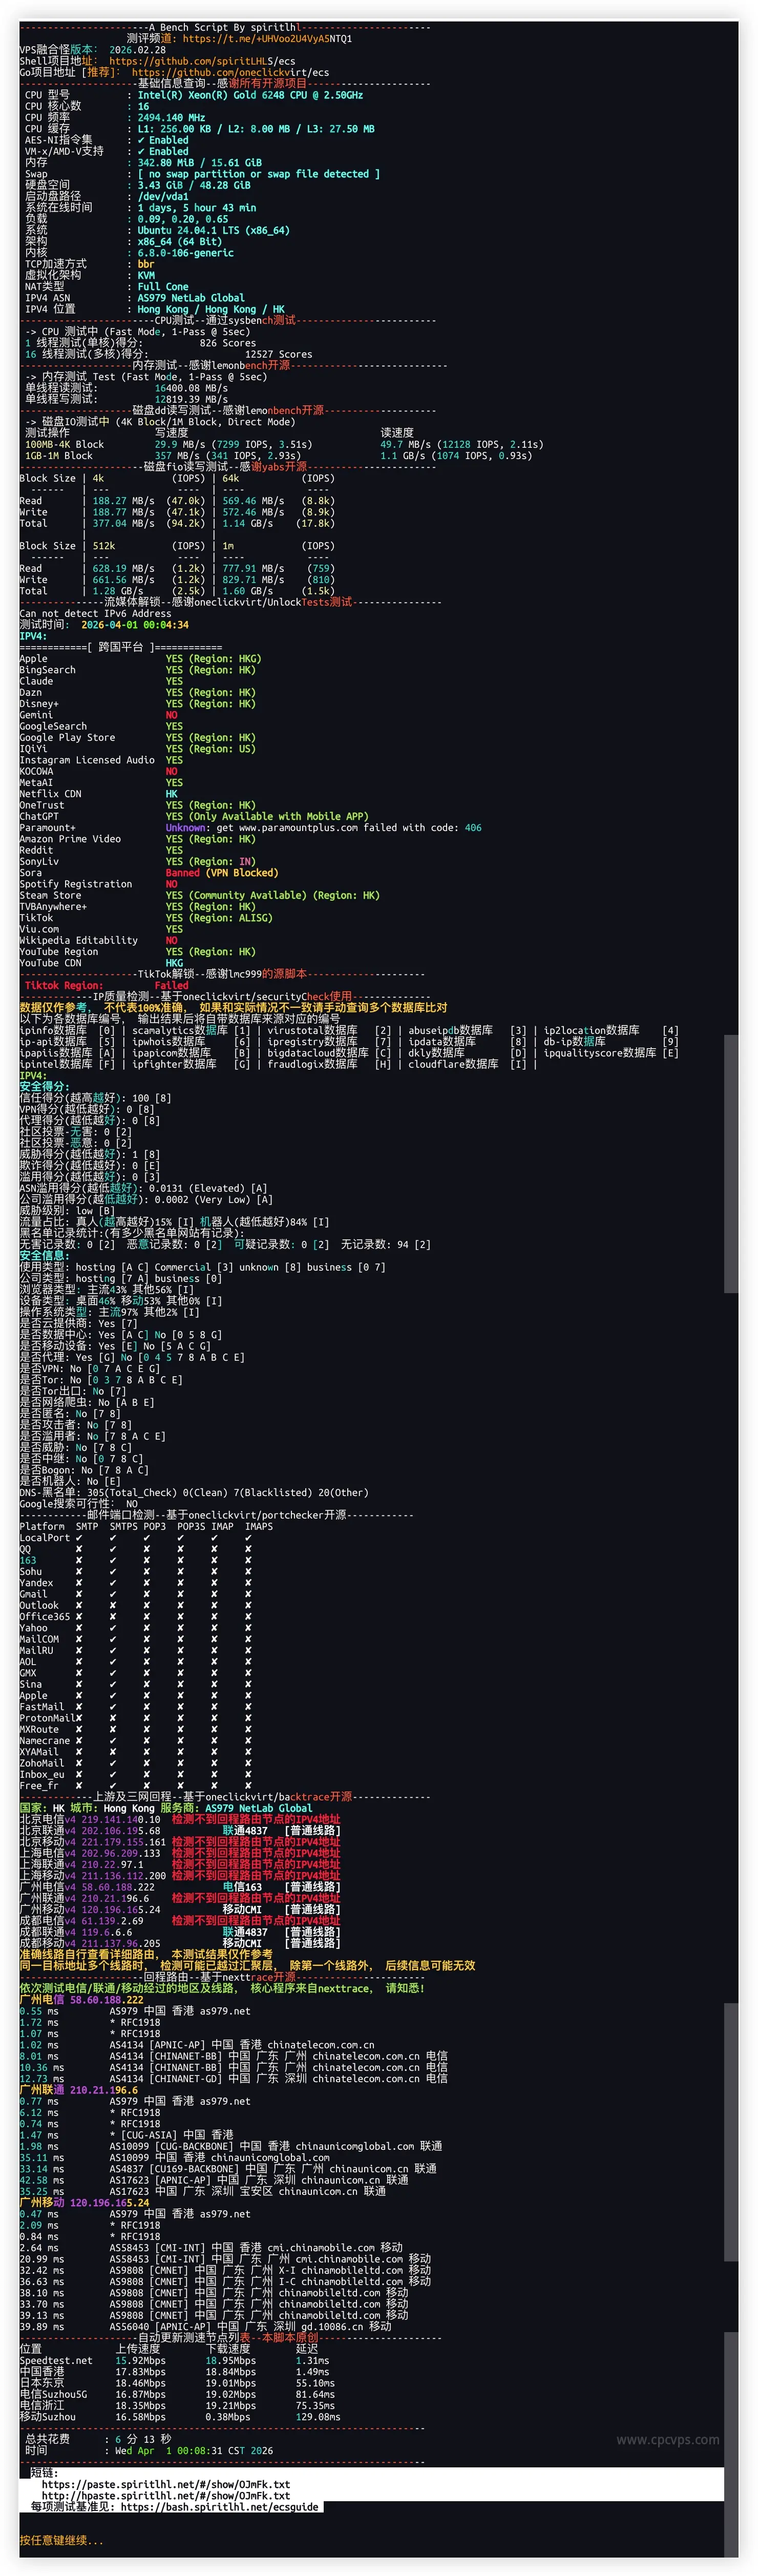Image resolution: width=758 pixels, height=2576 pixels.
Task: Click the LocalPort IMAPS checkmark
Action: 248,1537
